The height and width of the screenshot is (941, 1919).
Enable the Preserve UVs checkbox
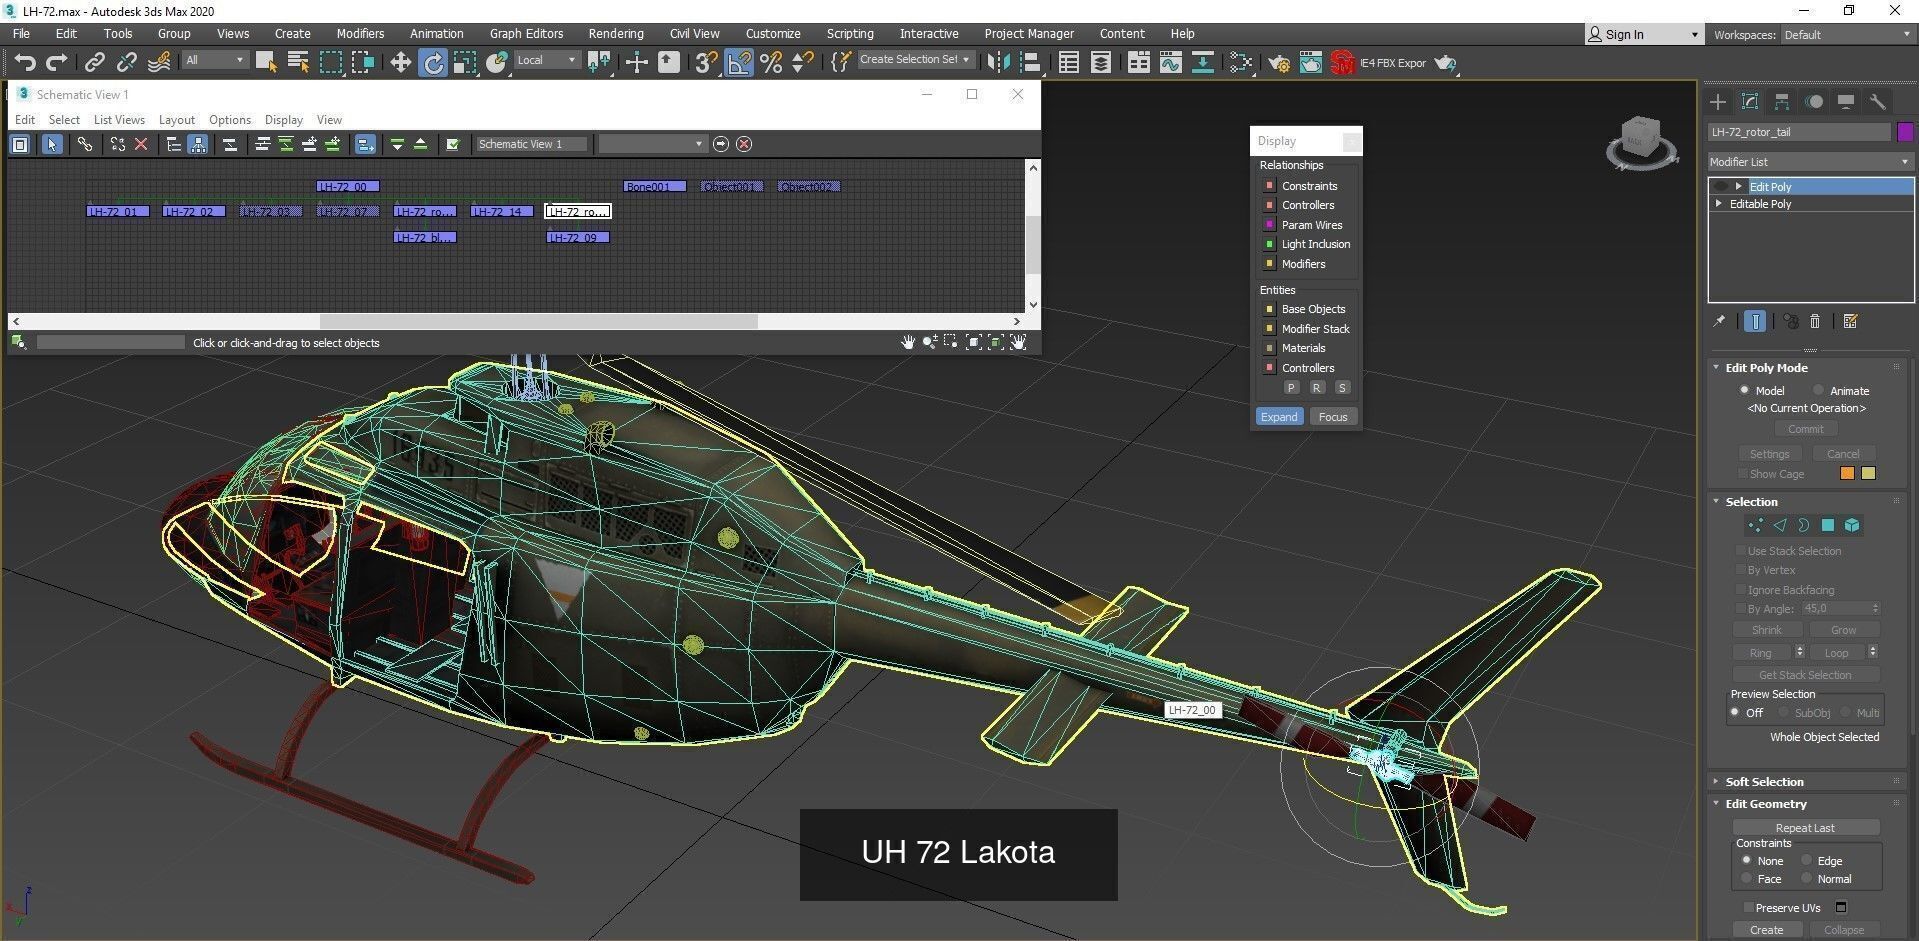click(1748, 907)
